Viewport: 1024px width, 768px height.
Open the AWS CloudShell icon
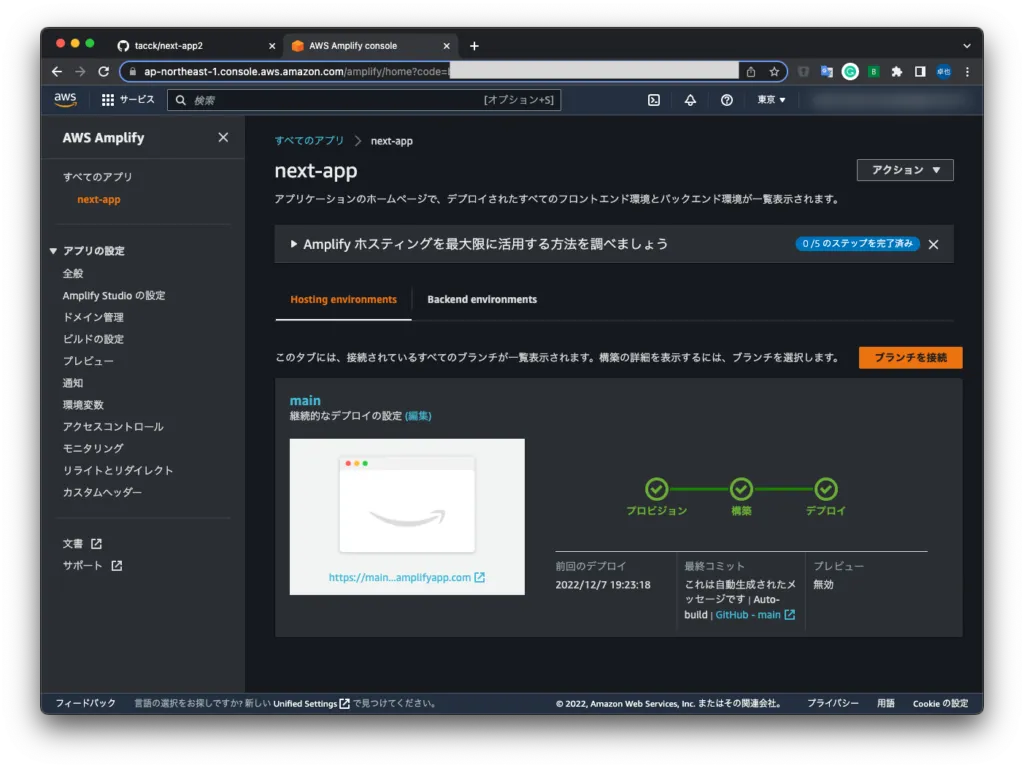tap(653, 100)
